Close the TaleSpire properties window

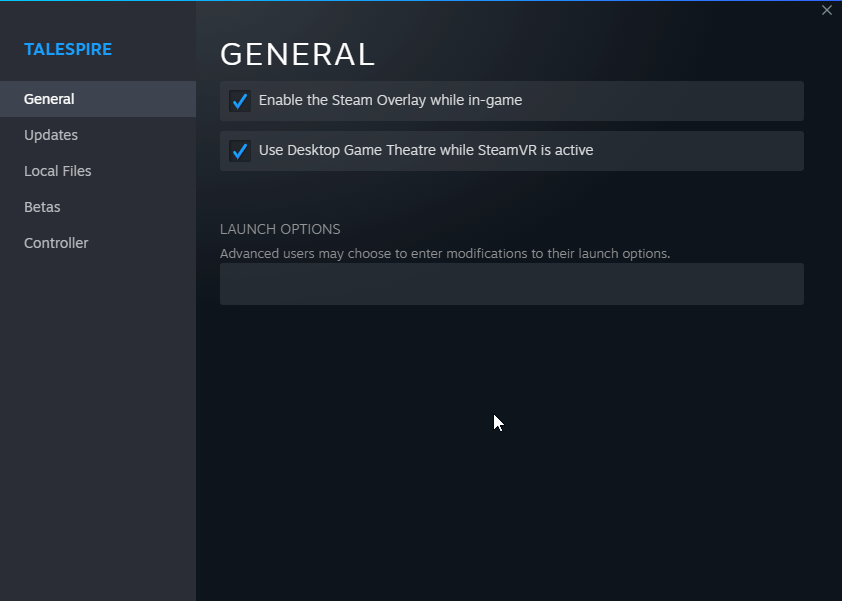826,11
